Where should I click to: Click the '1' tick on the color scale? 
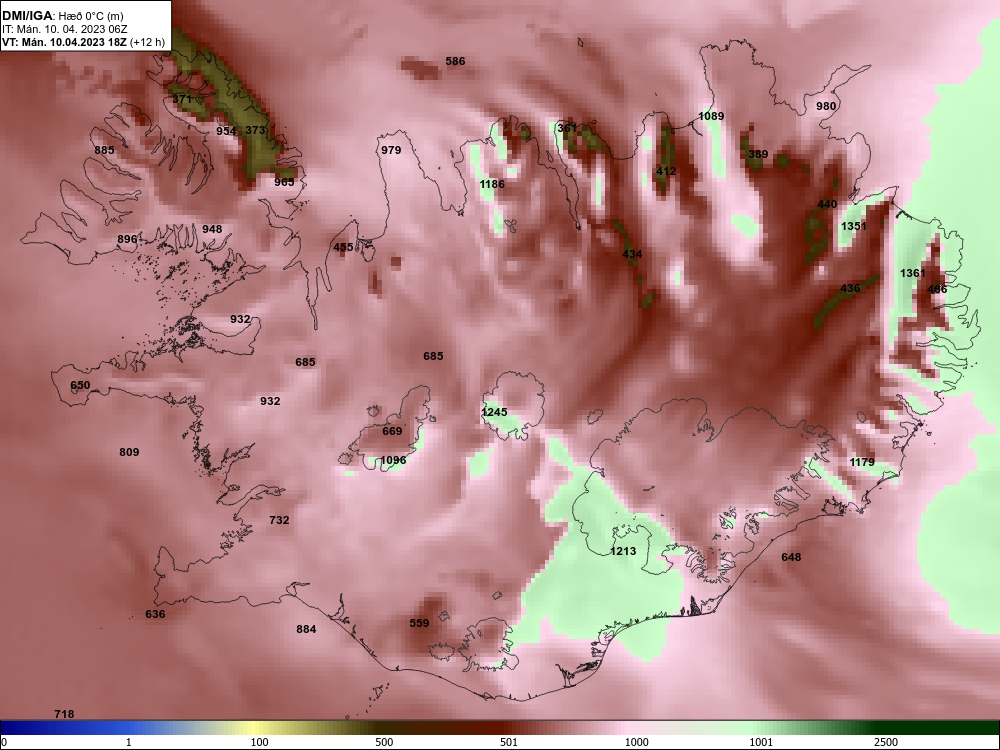[x=129, y=742]
